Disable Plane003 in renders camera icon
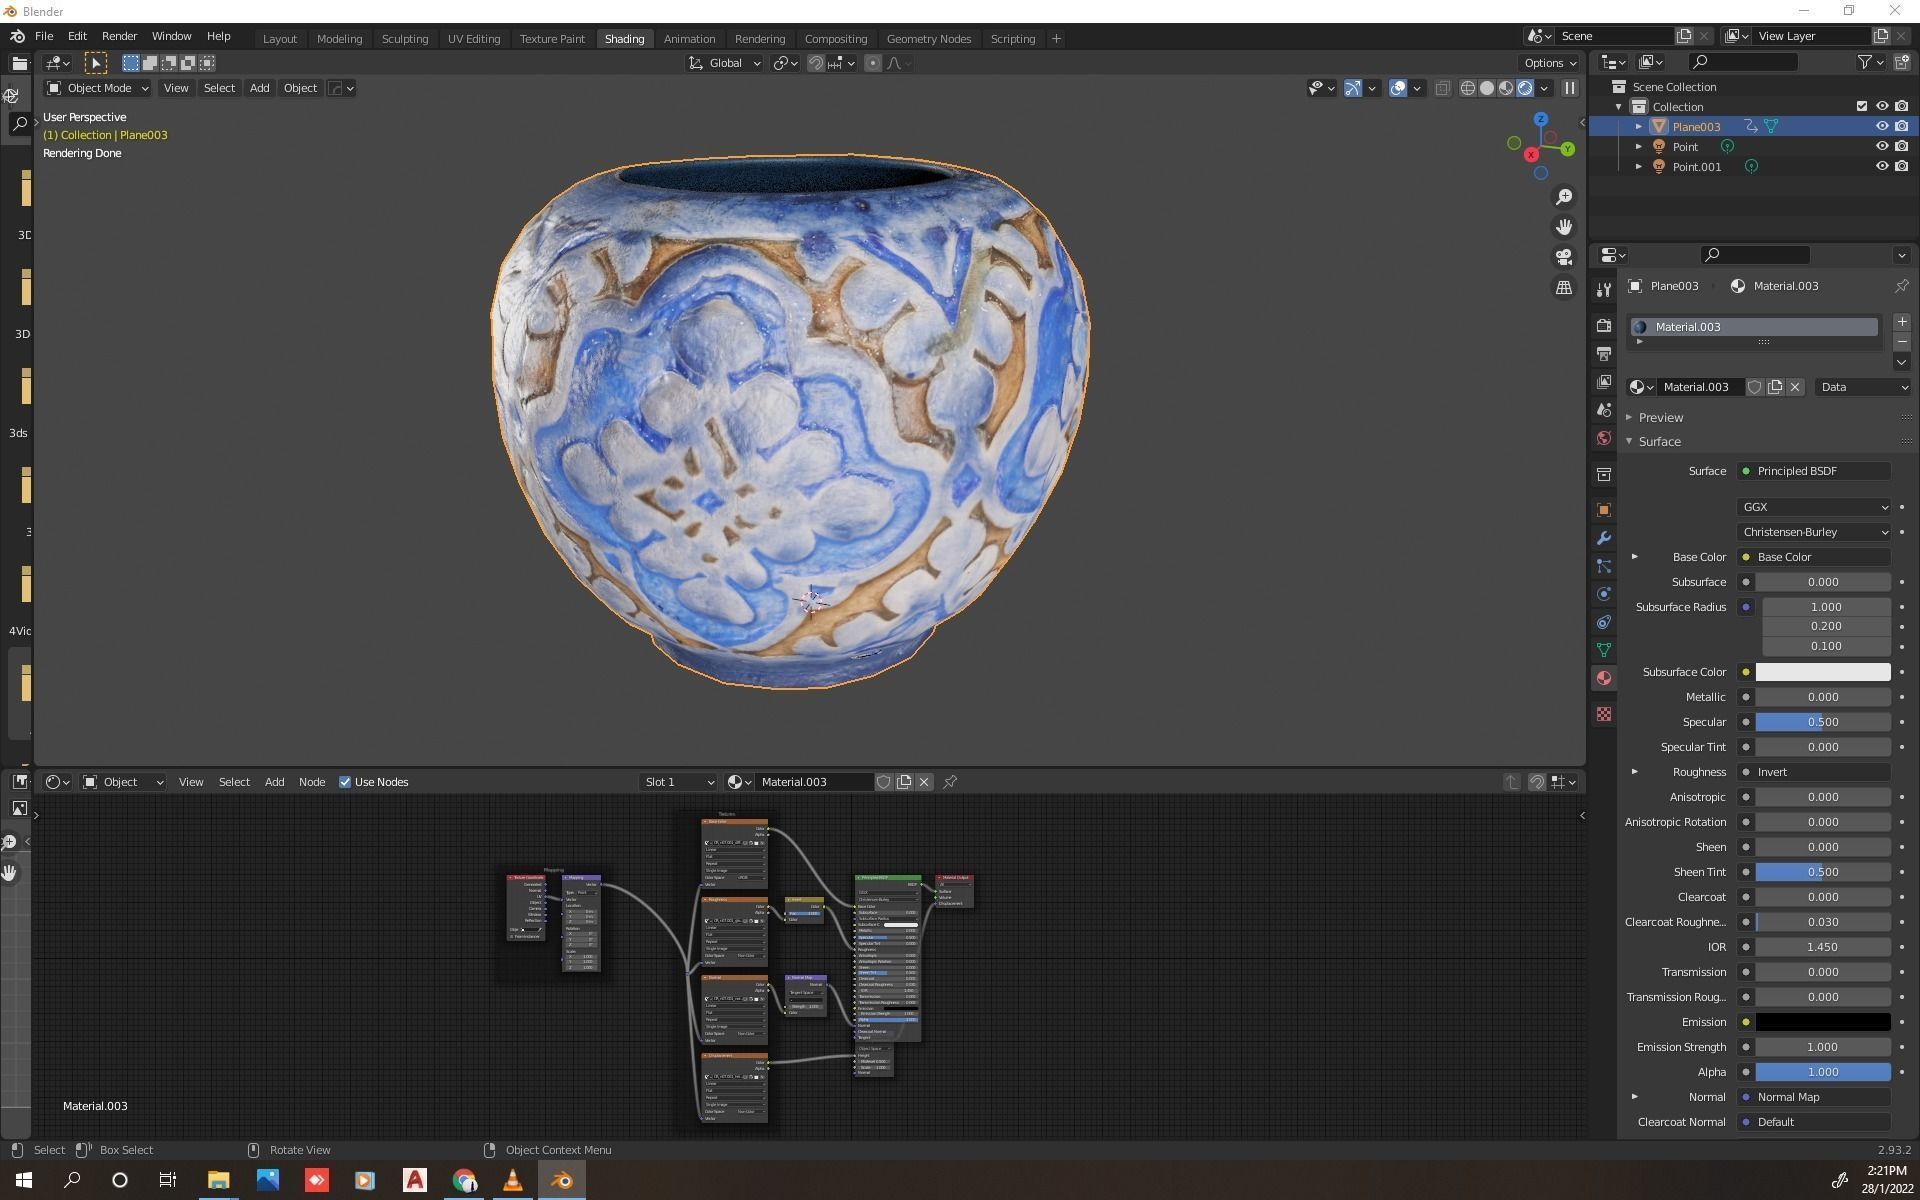Image resolution: width=1920 pixels, height=1200 pixels. pyautogui.click(x=1902, y=126)
